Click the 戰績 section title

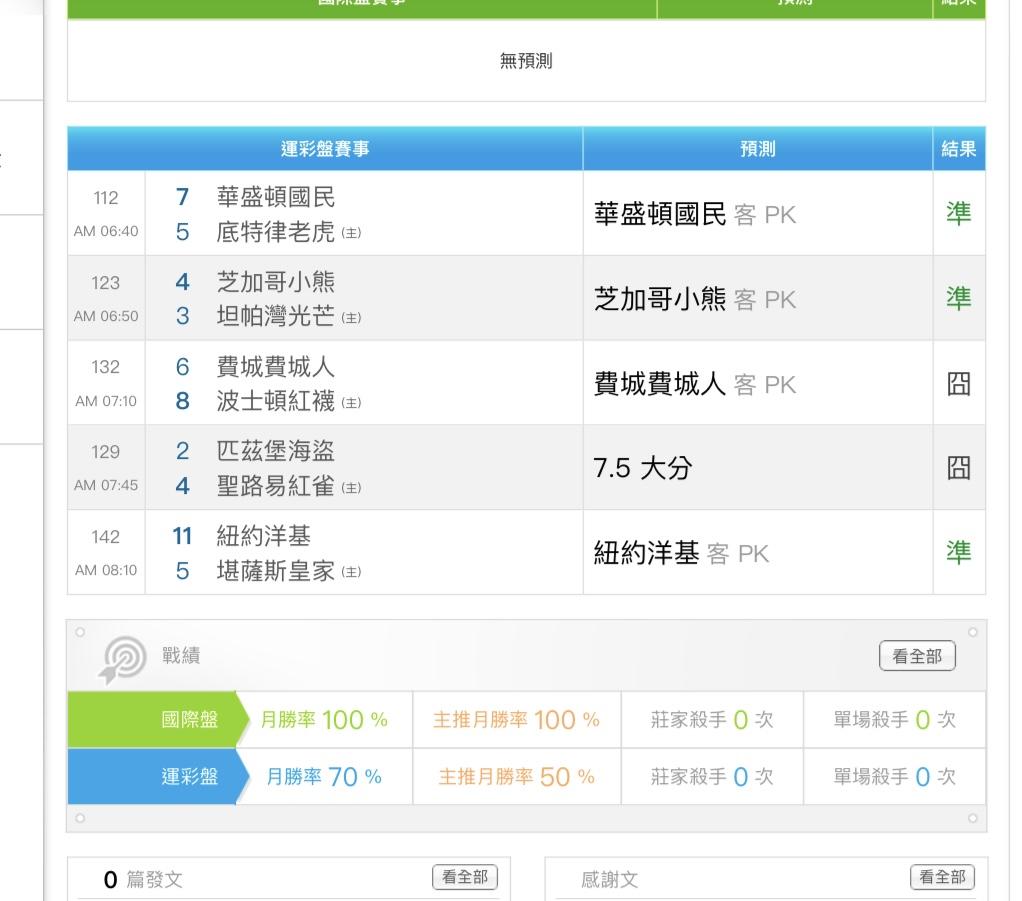coord(181,655)
